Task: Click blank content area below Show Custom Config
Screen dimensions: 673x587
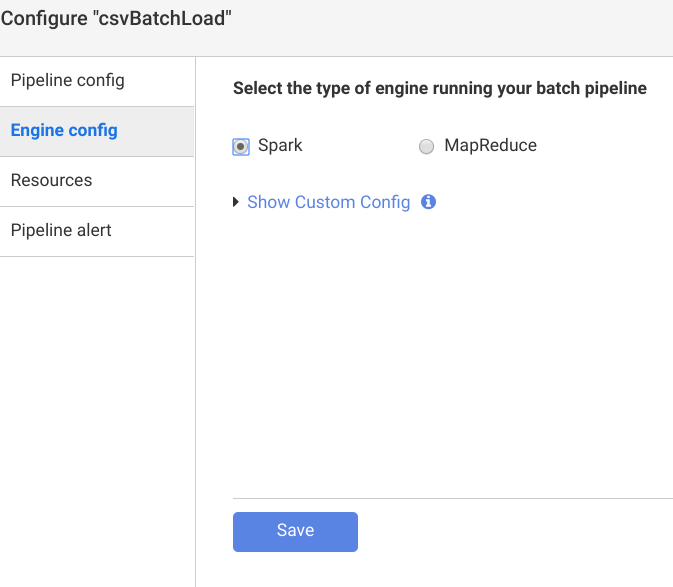Action: point(450,350)
